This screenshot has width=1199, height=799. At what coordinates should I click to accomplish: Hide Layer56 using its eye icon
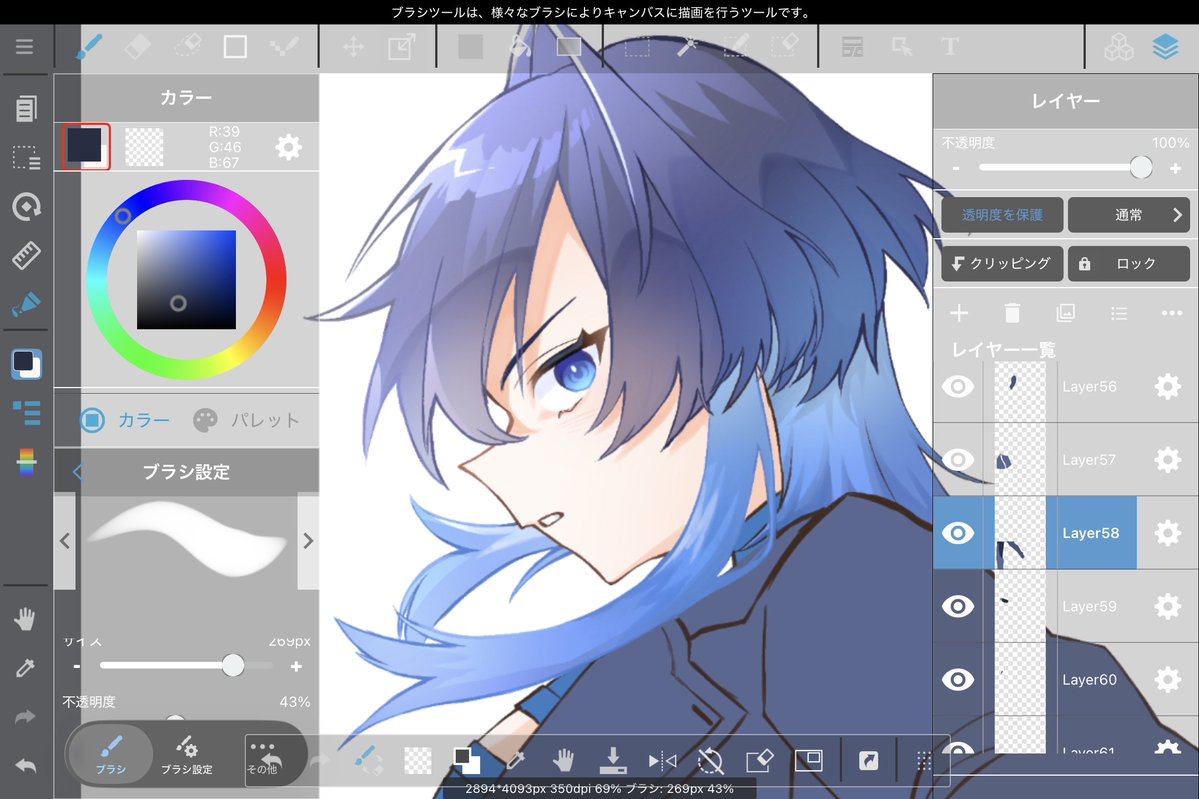(x=957, y=386)
